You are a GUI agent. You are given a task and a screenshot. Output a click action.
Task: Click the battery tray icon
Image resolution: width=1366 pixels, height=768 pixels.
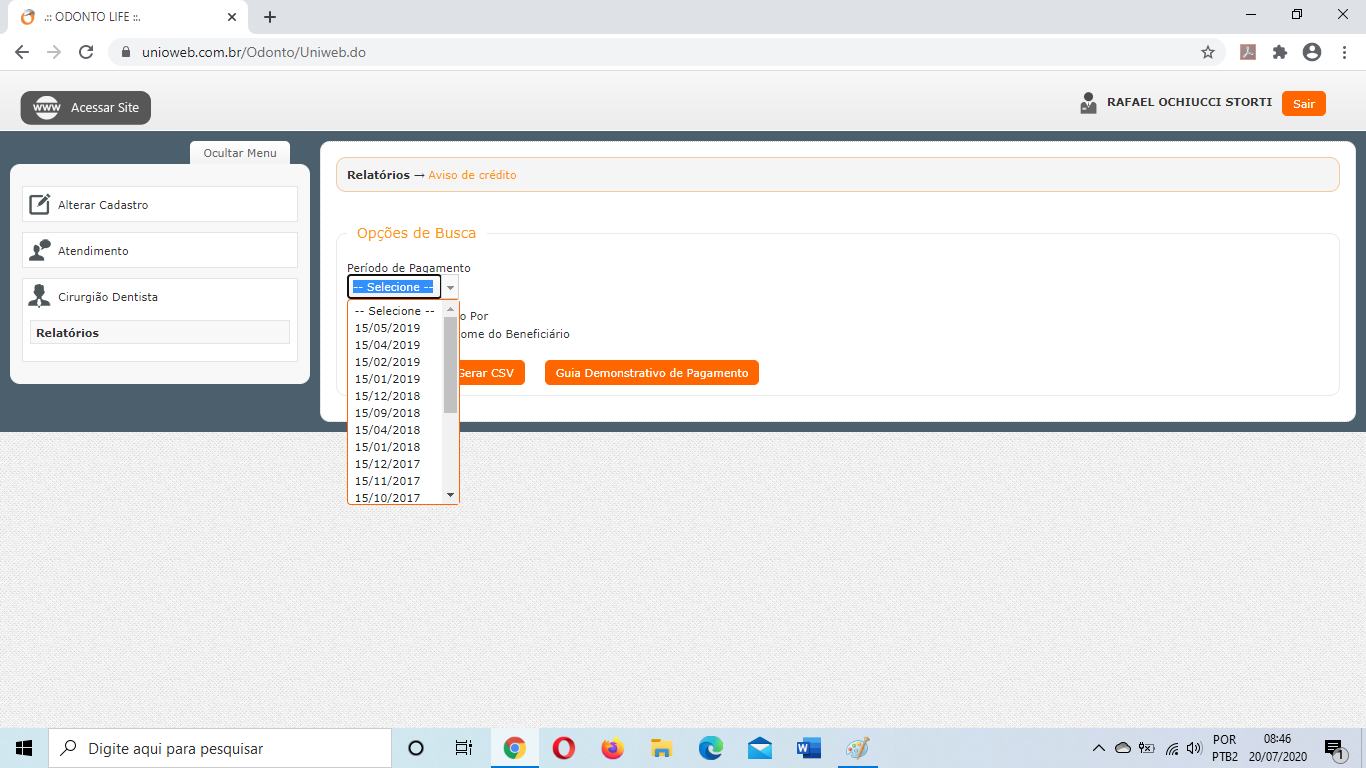[x=1147, y=748]
